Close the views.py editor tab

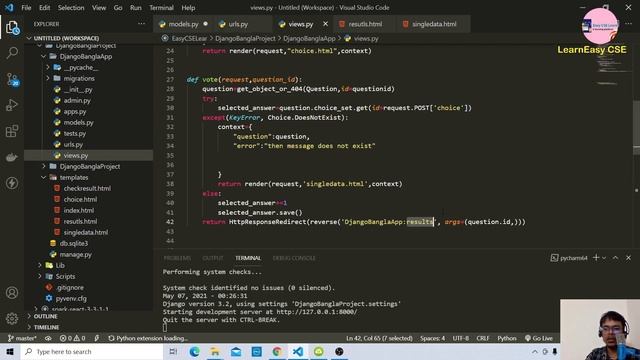pos(325,24)
